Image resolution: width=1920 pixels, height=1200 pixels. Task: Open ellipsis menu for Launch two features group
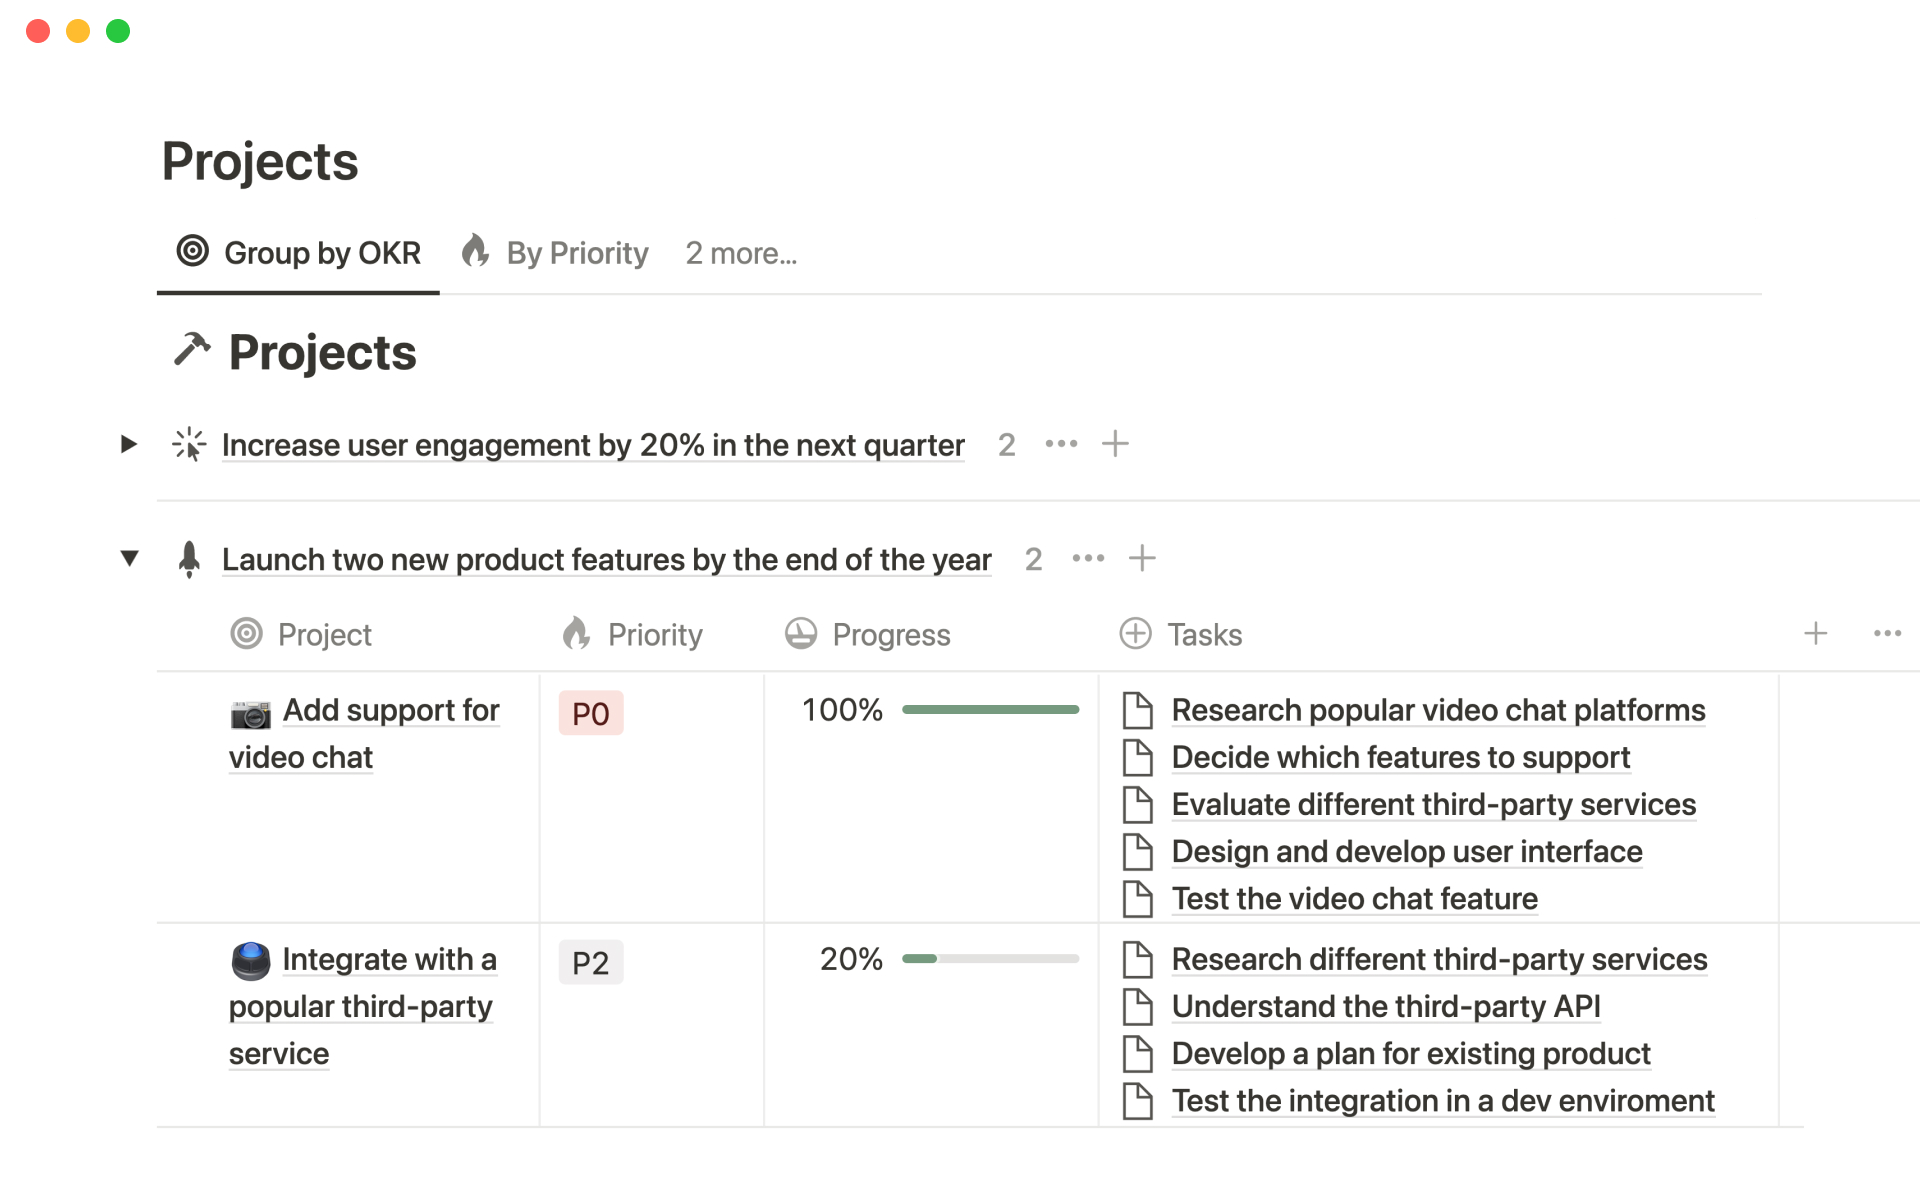pos(1088,558)
